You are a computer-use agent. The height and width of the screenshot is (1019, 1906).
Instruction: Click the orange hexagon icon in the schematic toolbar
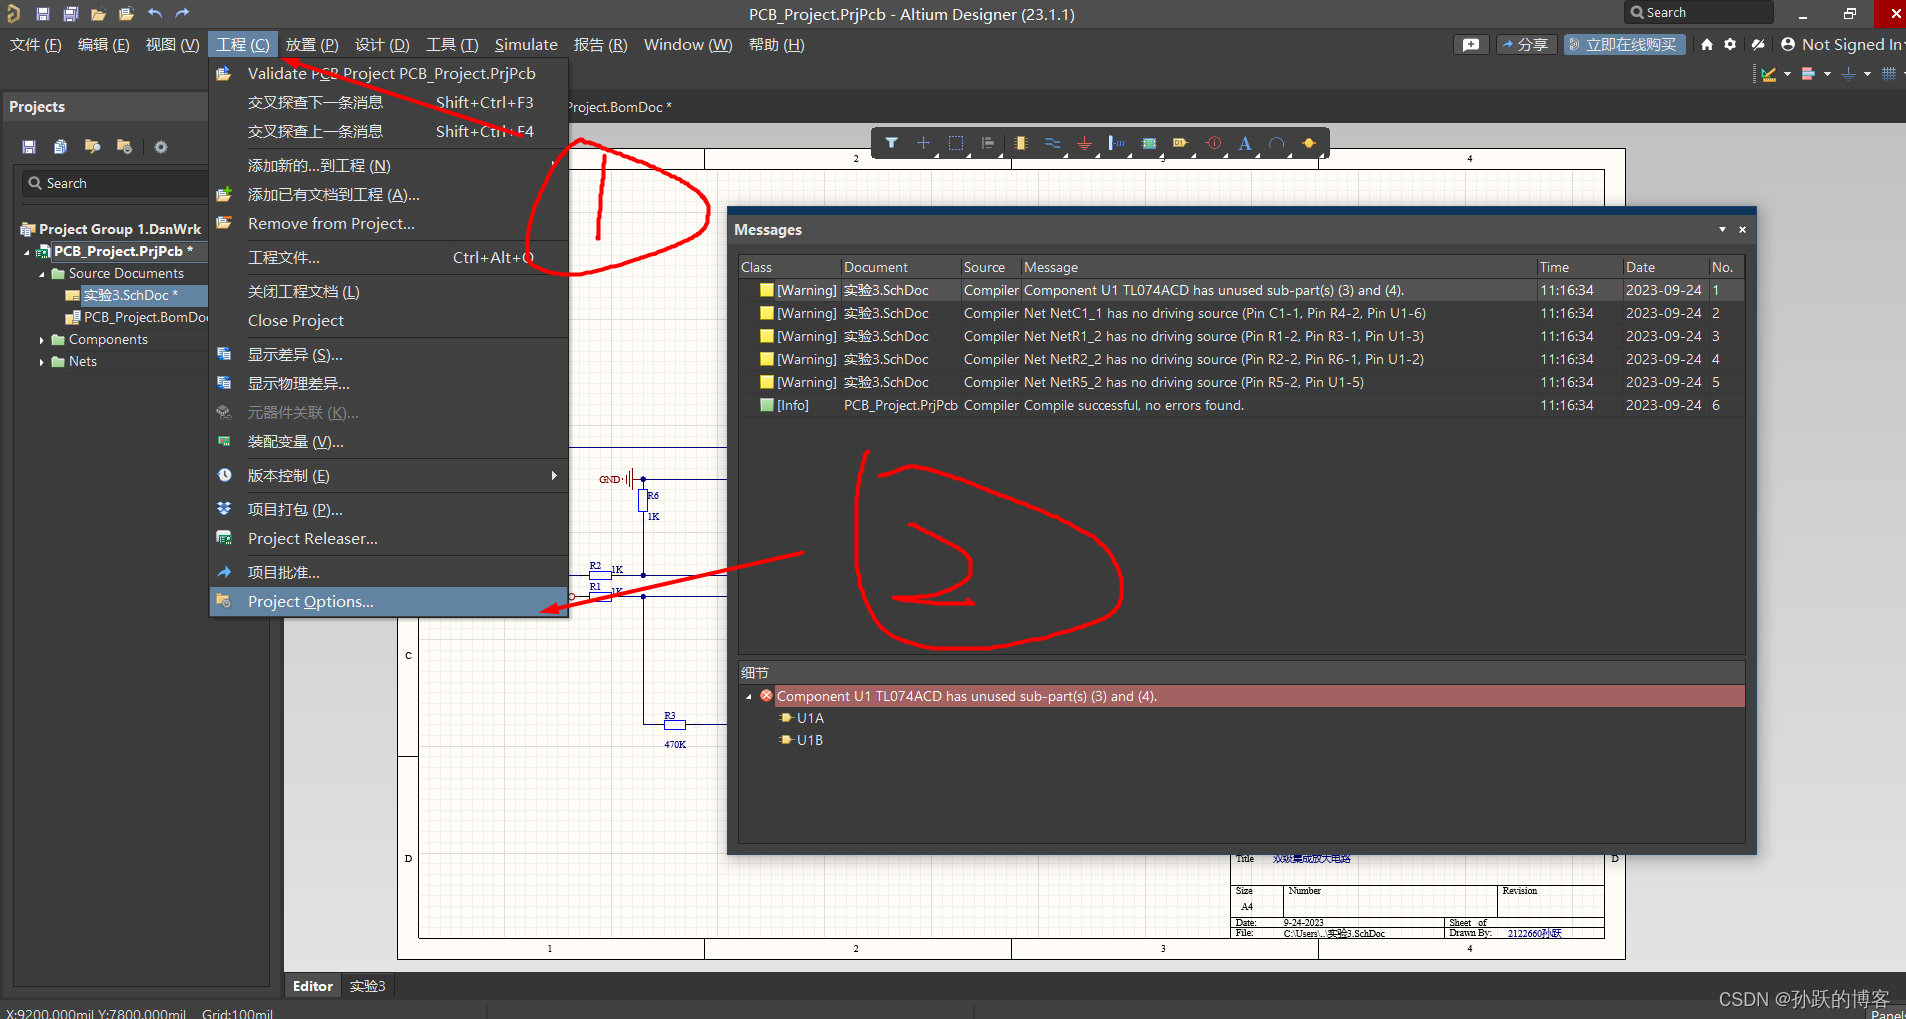[x=1309, y=143]
